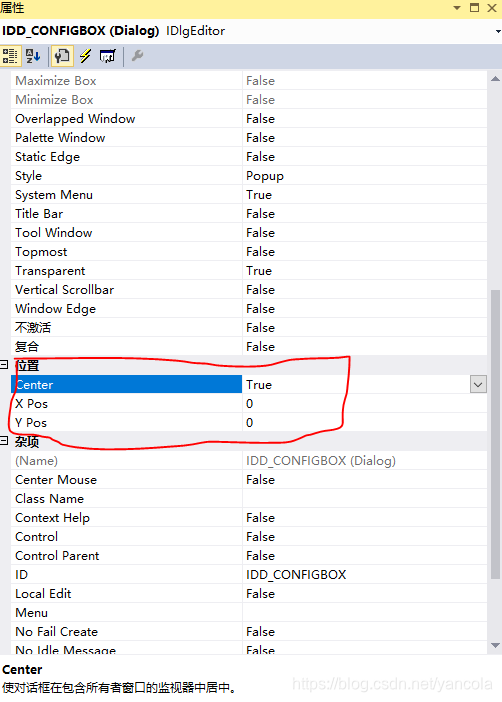Select the No Fail Create property
Image resolution: width=502 pixels, height=702 pixels.
coord(126,632)
